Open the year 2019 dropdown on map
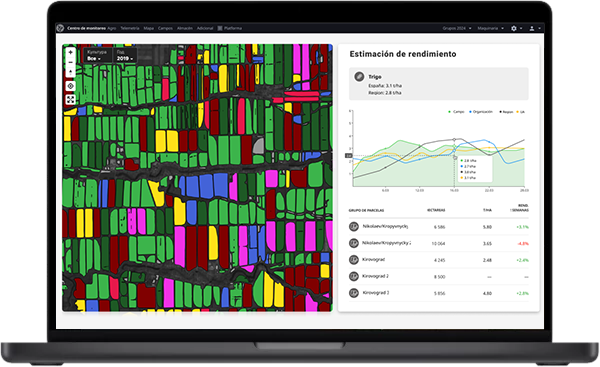Screen dimensions: 600x367 [x=125, y=55]
